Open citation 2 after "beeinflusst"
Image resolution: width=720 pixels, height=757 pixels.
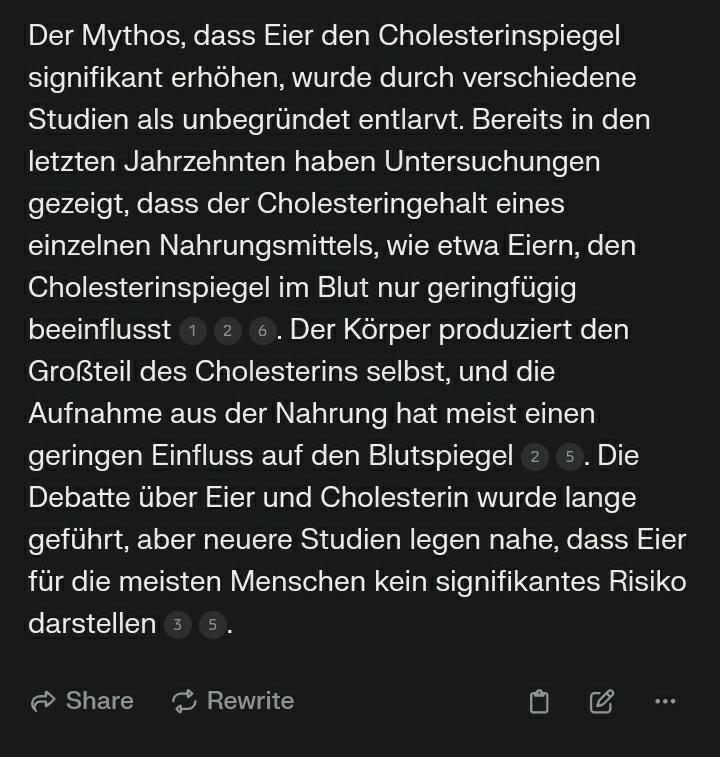click(x=227, y=331)
